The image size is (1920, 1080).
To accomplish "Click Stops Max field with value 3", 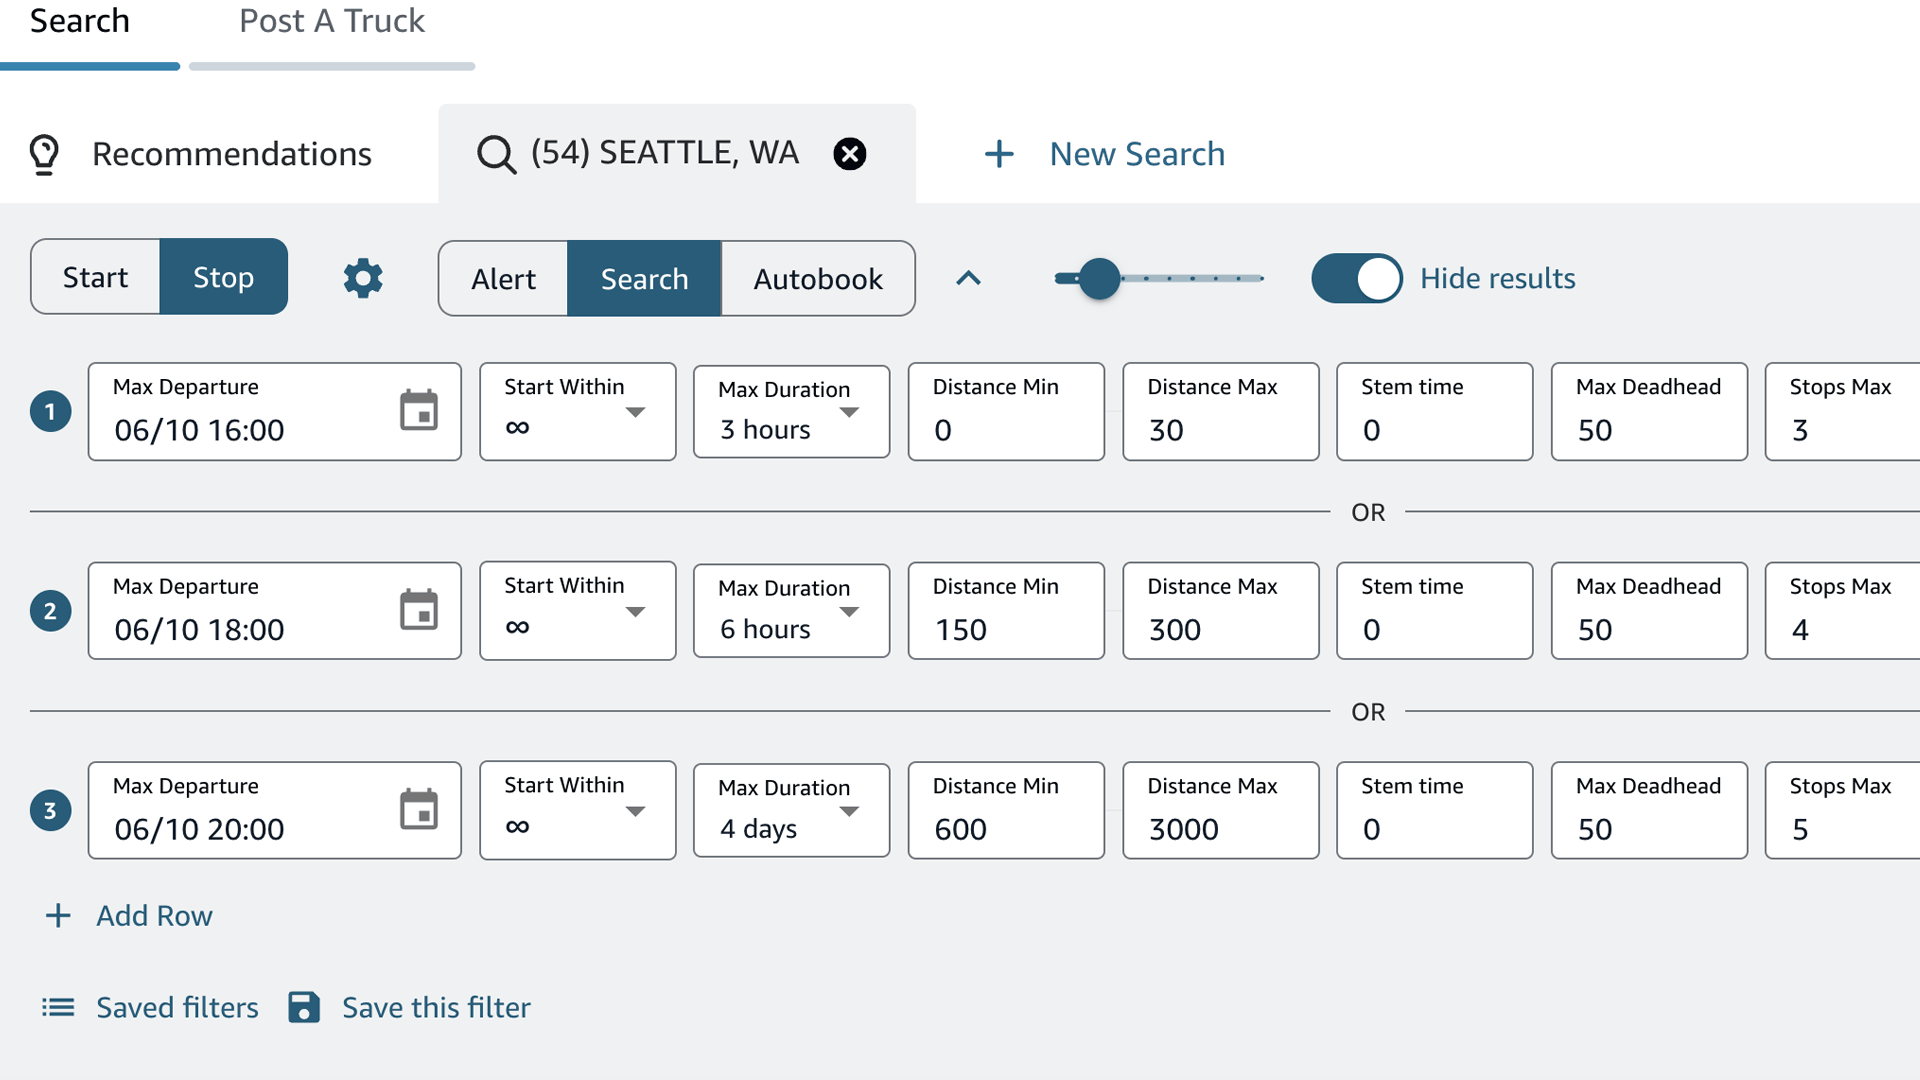I will (x=1843, y=411).
